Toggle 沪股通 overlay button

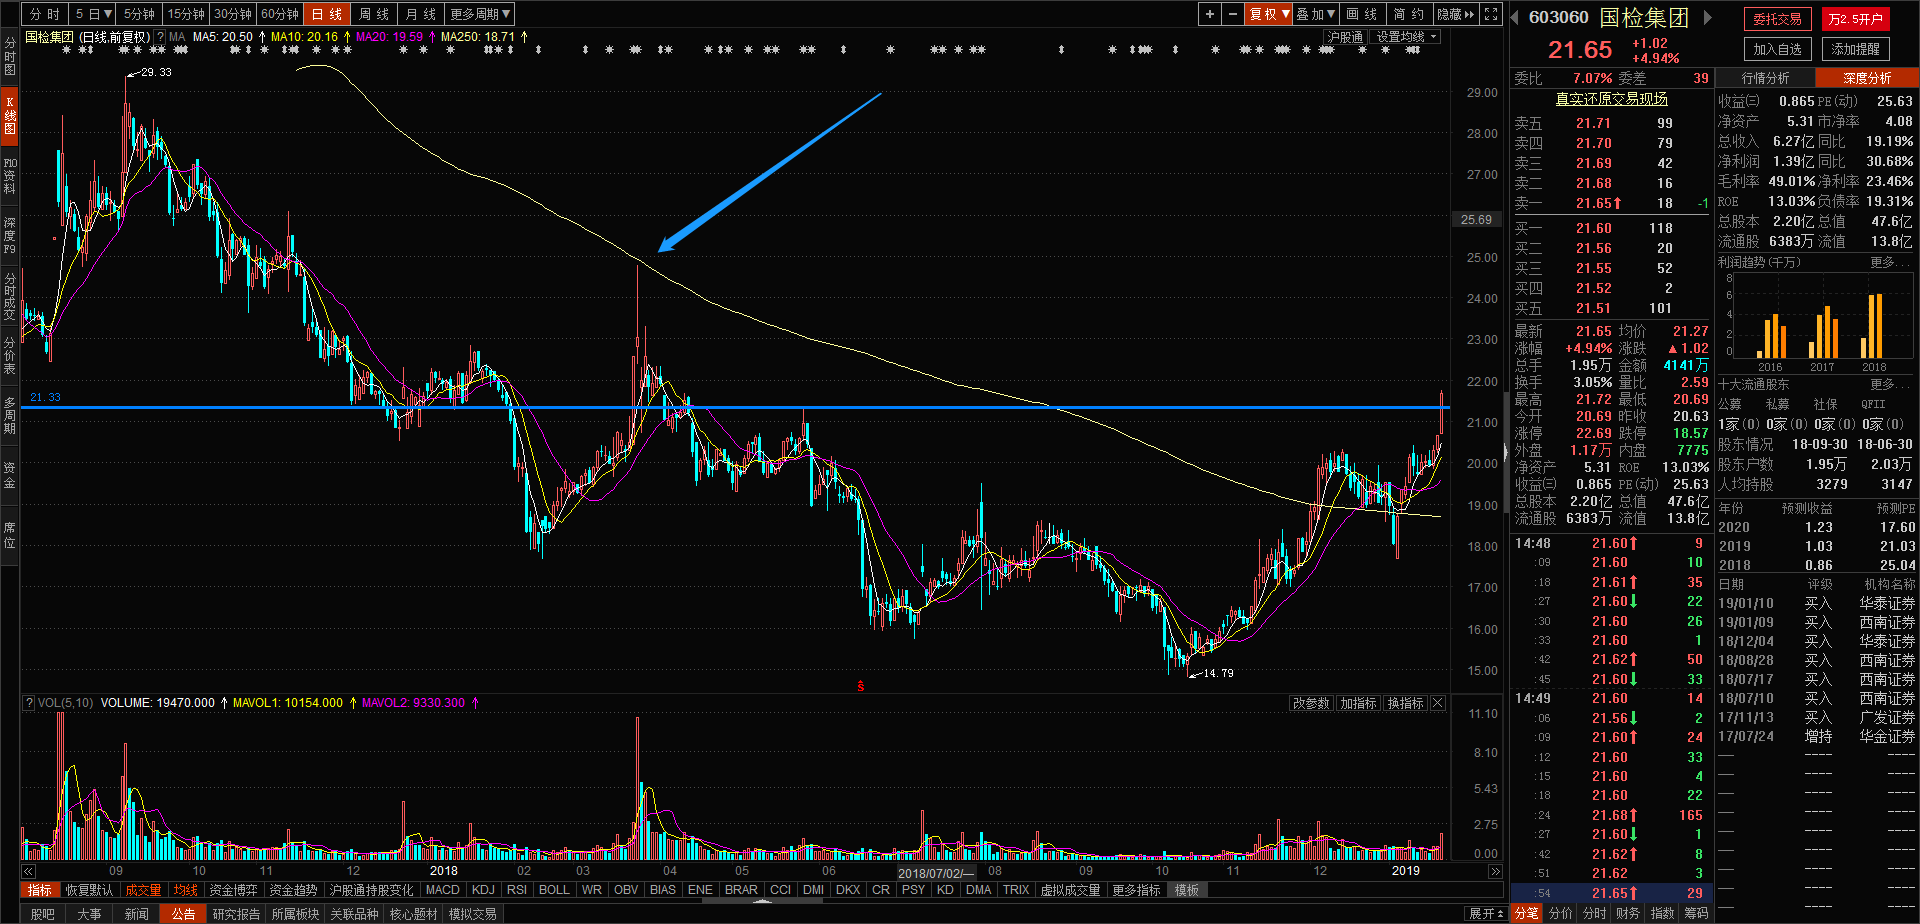click(1345, 37)
